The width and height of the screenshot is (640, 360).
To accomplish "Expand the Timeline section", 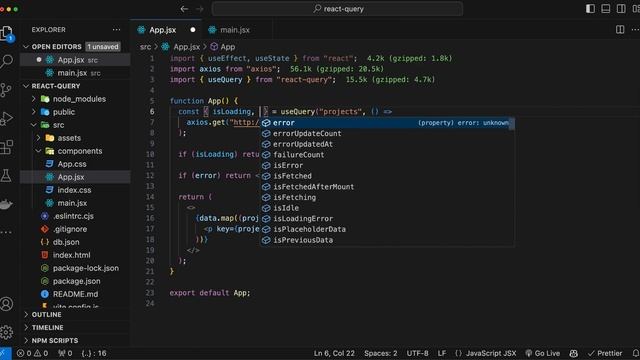I will [x=75, y=328].
